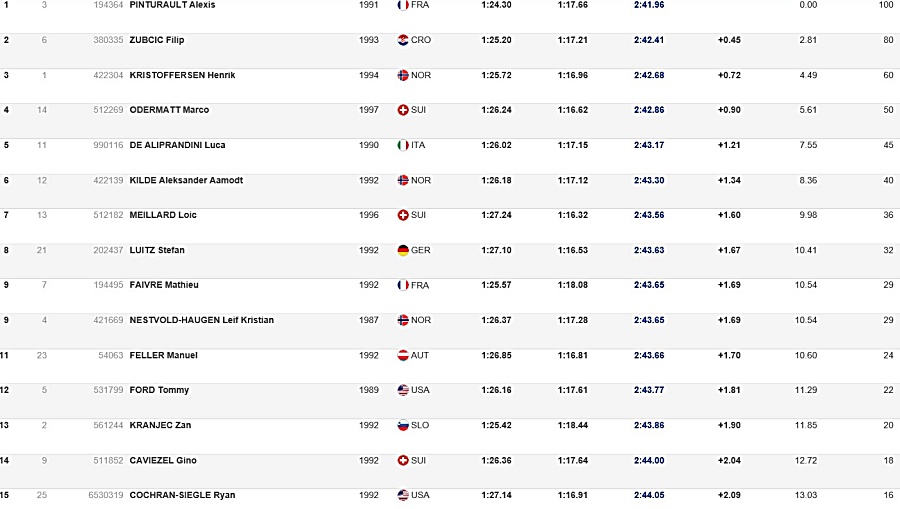
Task: Select MEILLARD Loic name in results
Action: (x=163, y=215)
